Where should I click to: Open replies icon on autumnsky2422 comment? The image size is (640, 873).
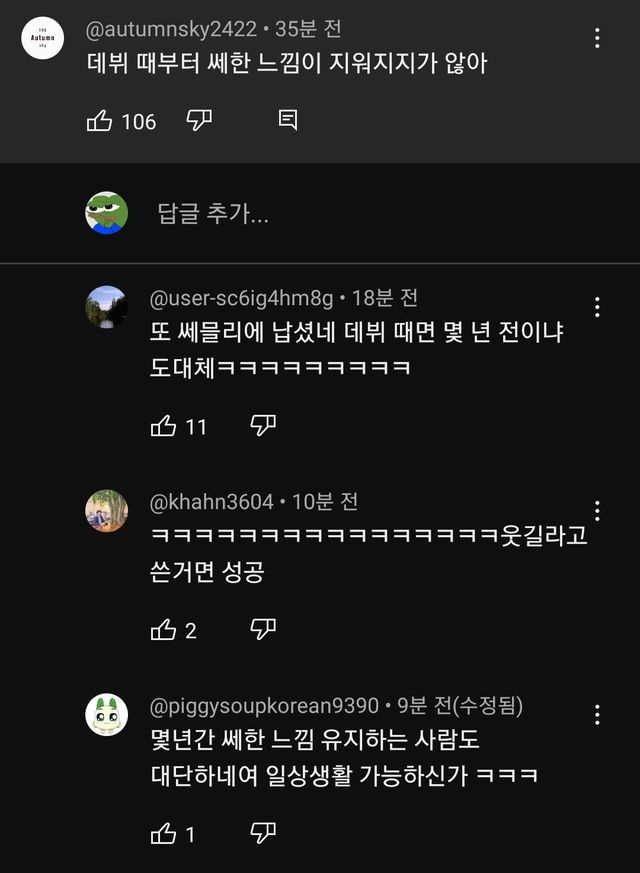click(287, 121)
